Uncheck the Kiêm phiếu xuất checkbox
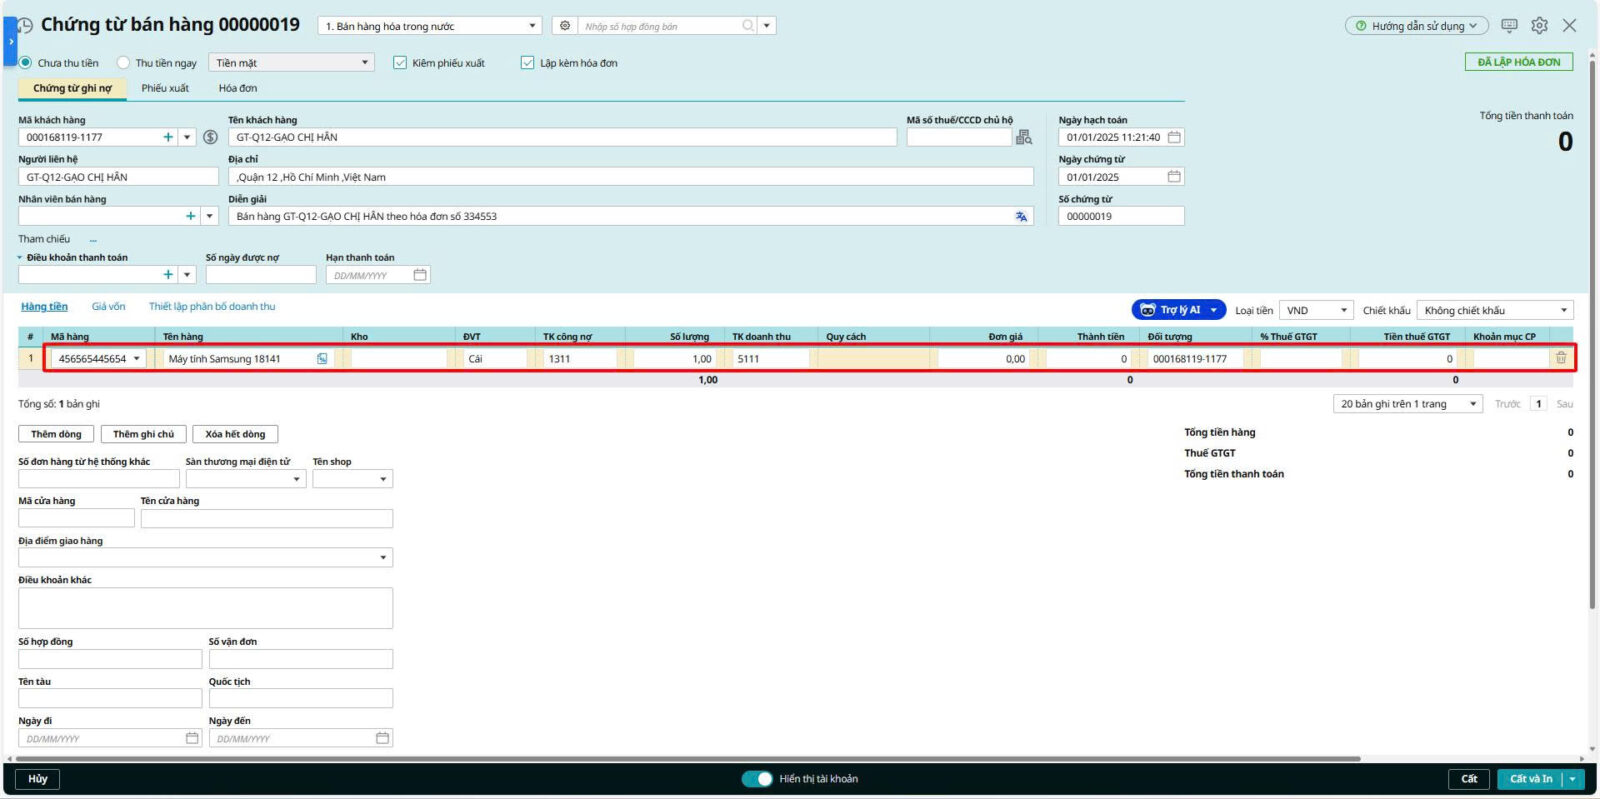 [400, 63]
